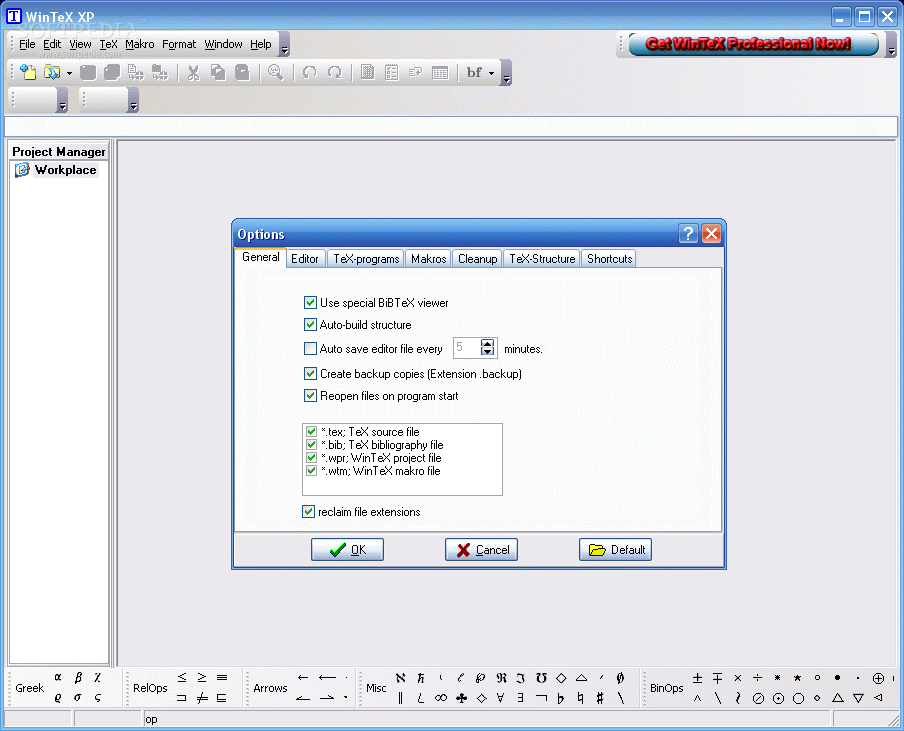Insert the alpha Greek symbol

(58, 677)
